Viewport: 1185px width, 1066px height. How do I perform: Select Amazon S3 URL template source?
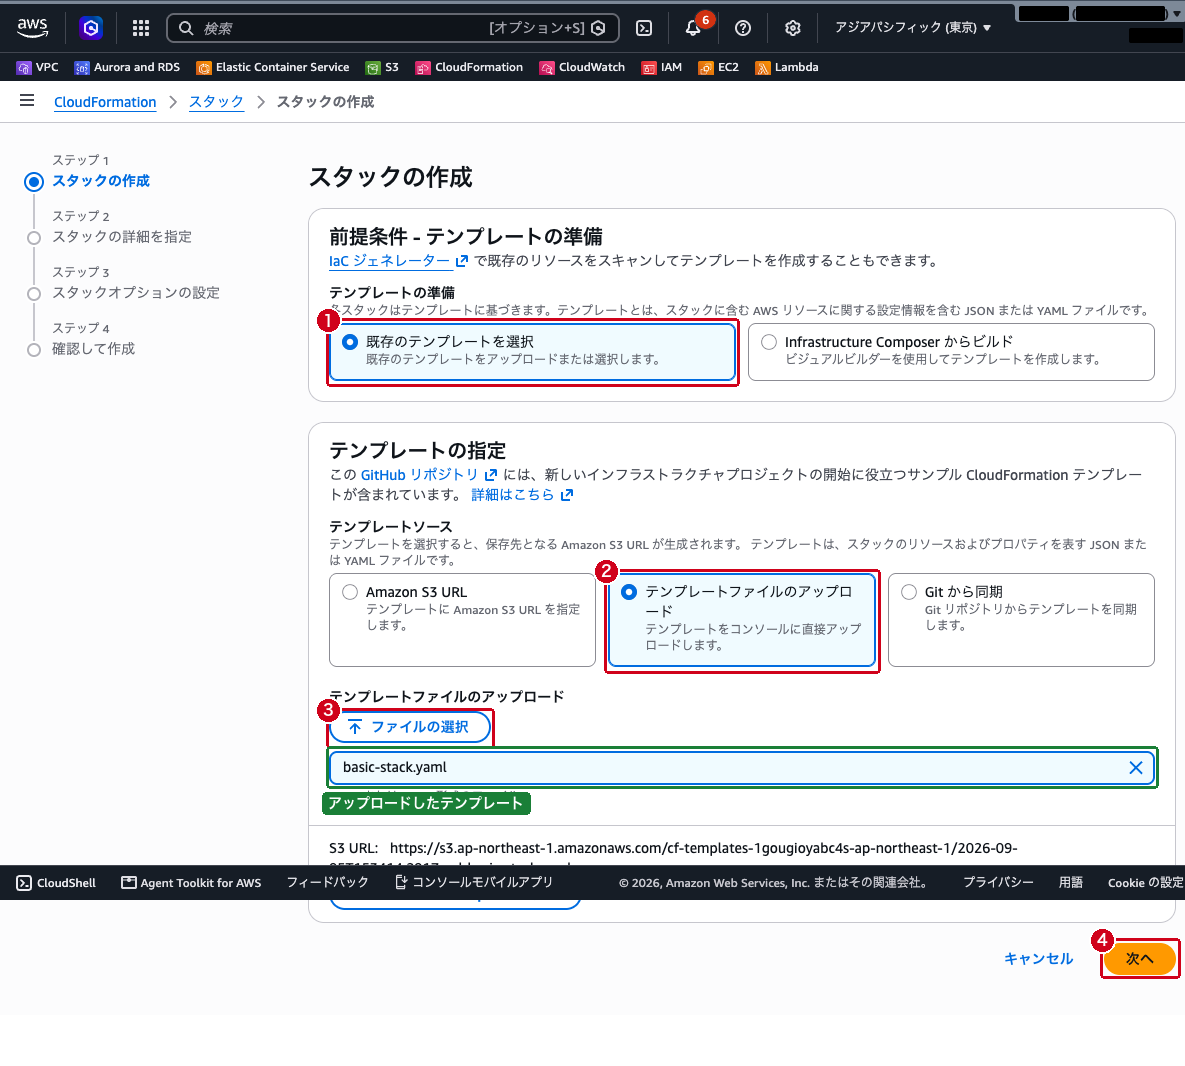[x=463, y=620]
